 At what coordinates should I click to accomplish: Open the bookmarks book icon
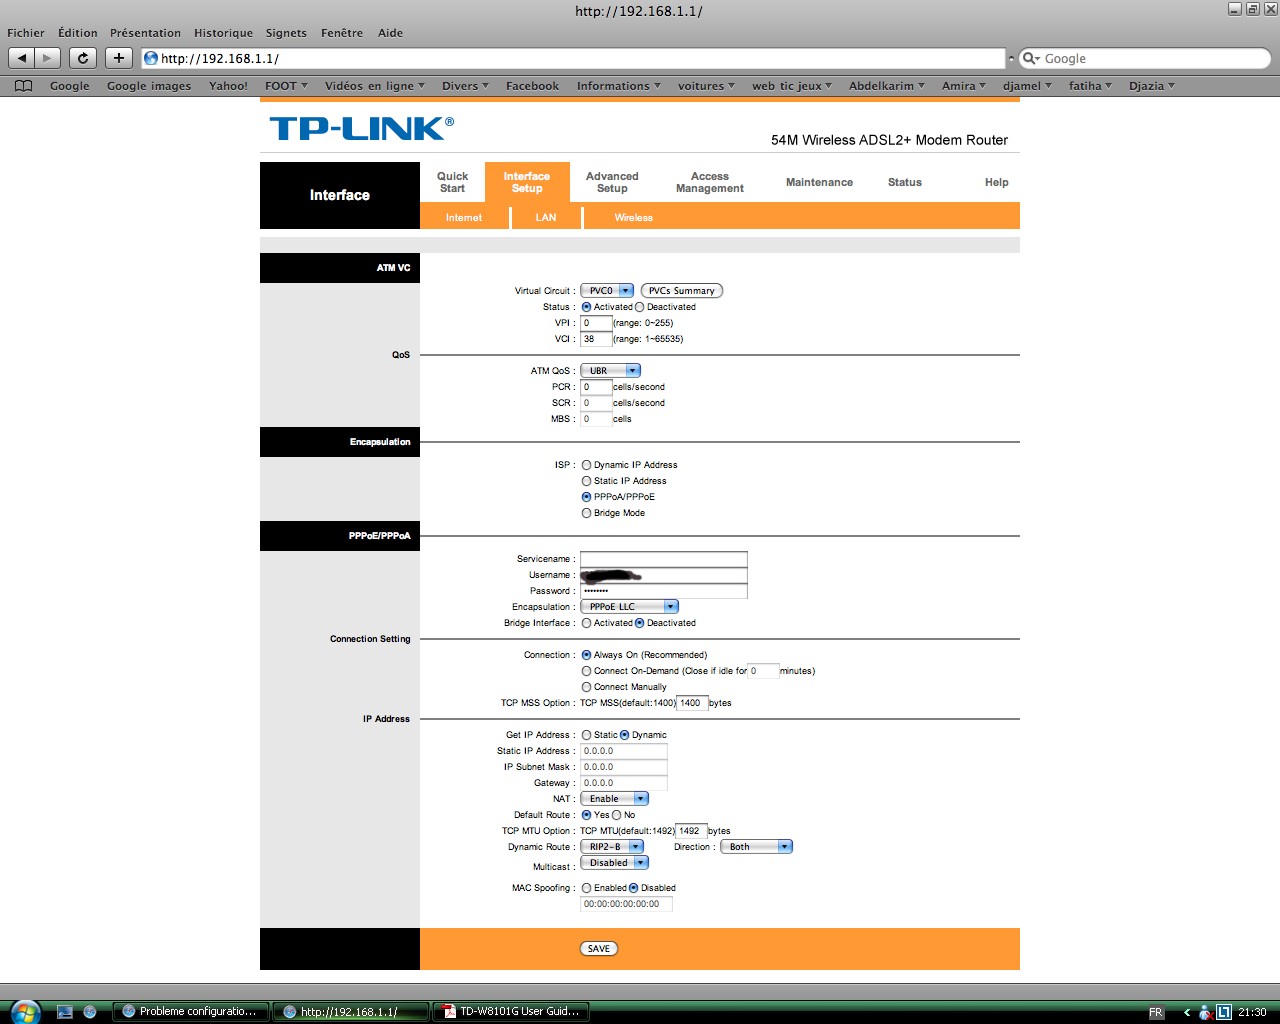24,86
